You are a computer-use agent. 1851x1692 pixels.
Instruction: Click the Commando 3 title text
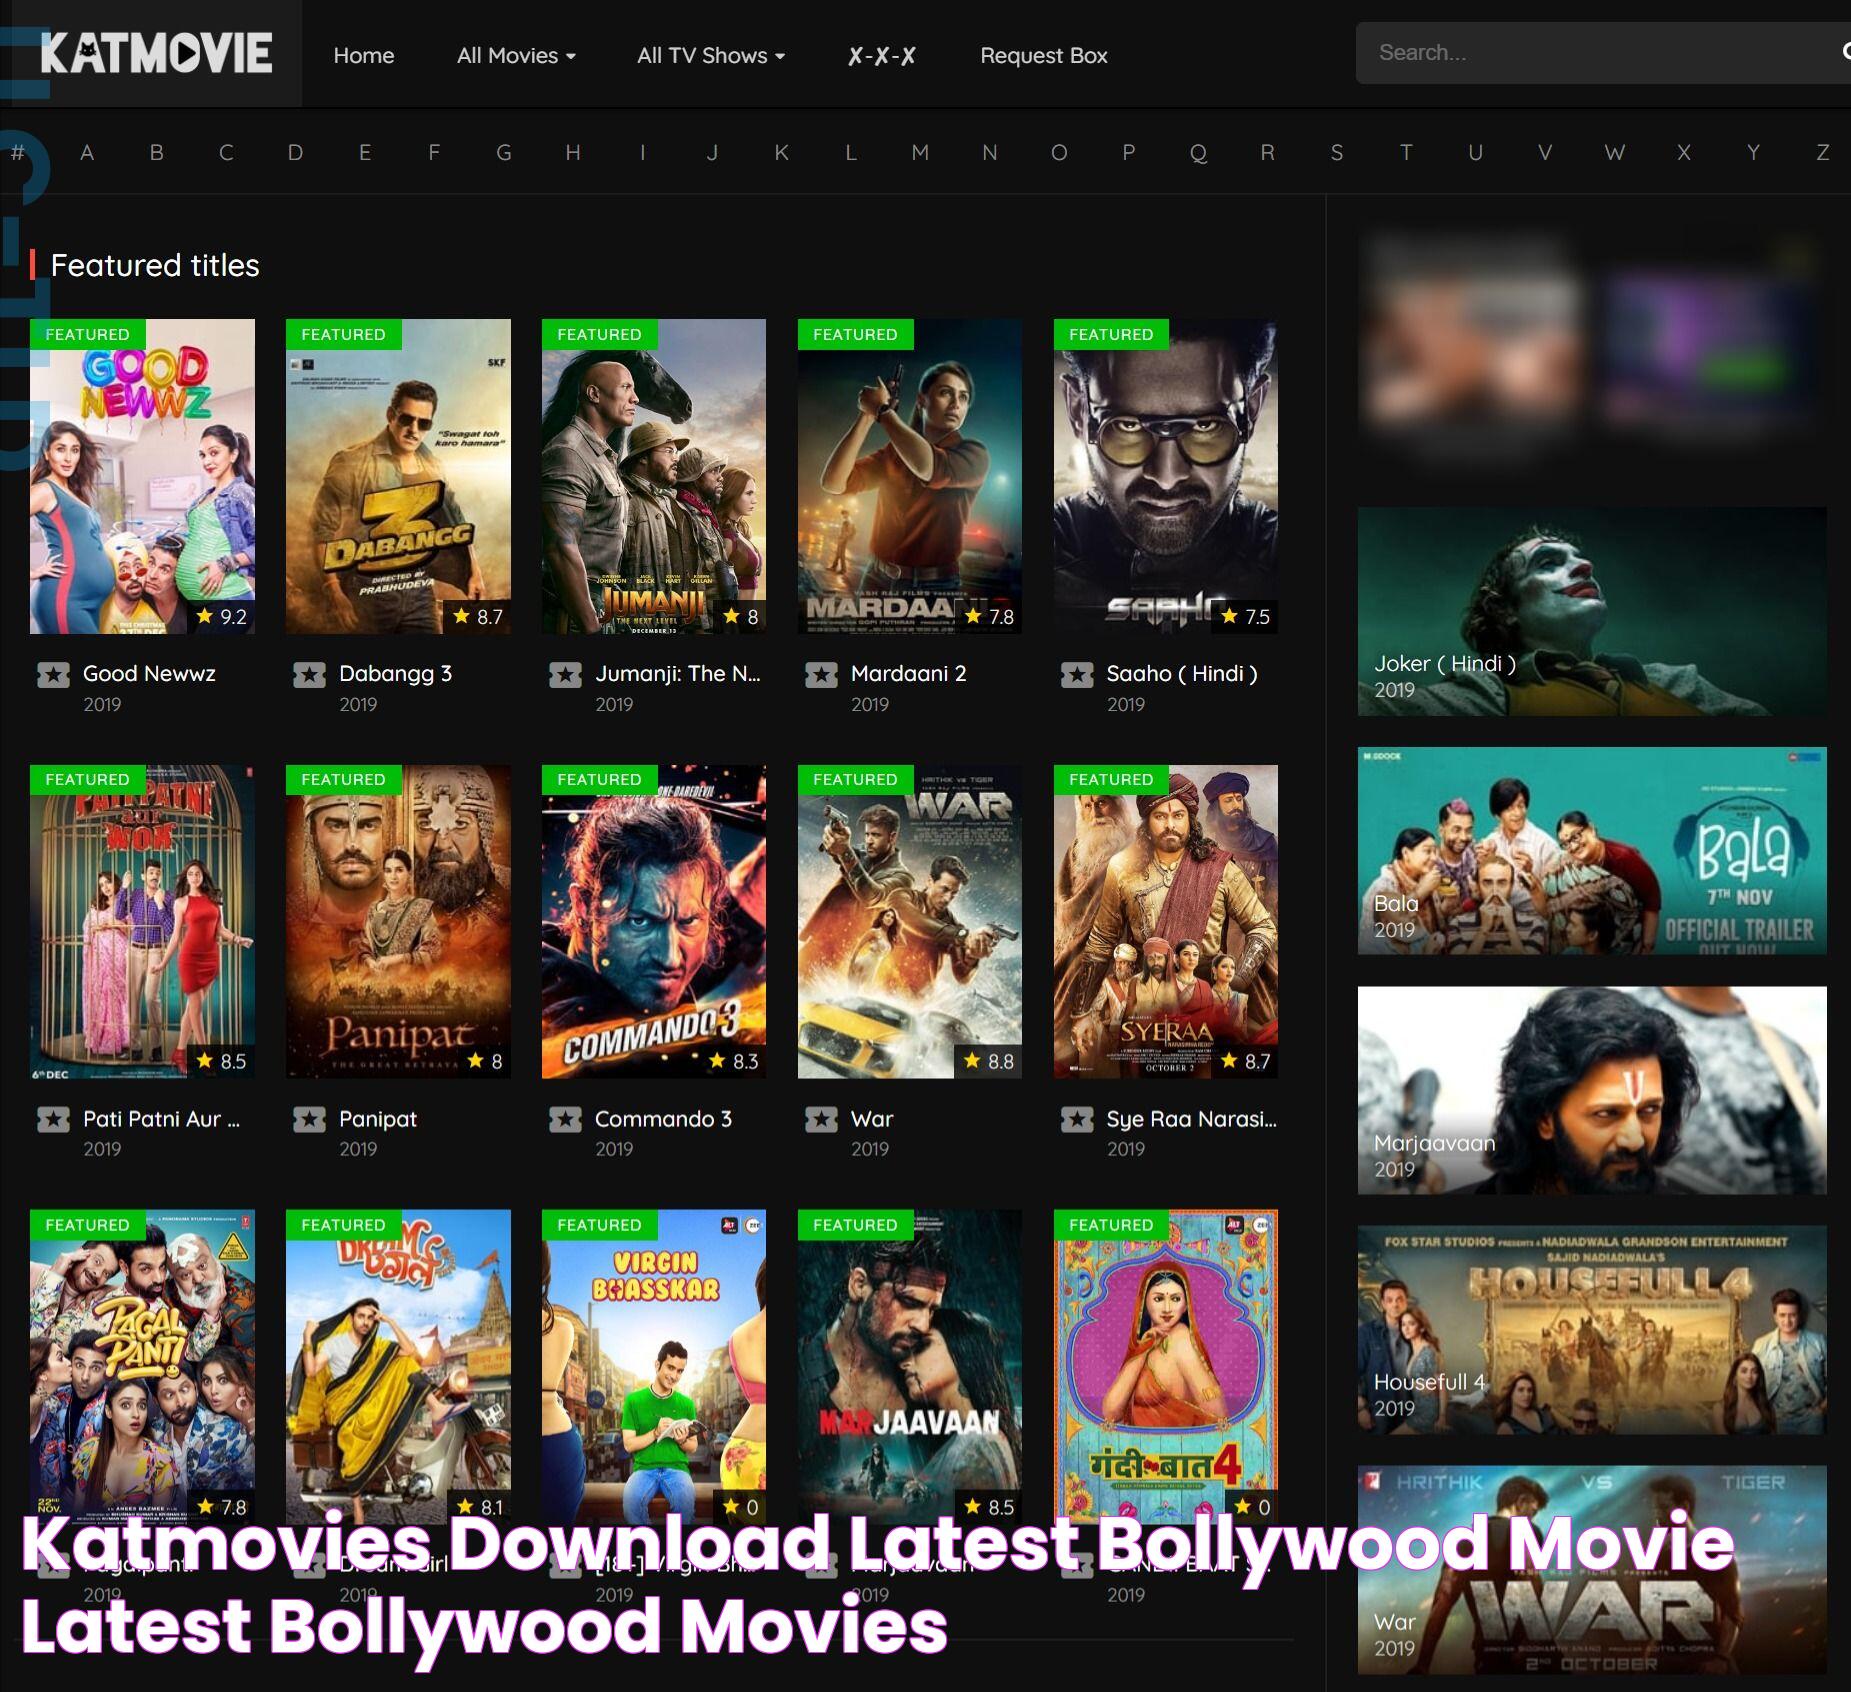point(663,1119)
